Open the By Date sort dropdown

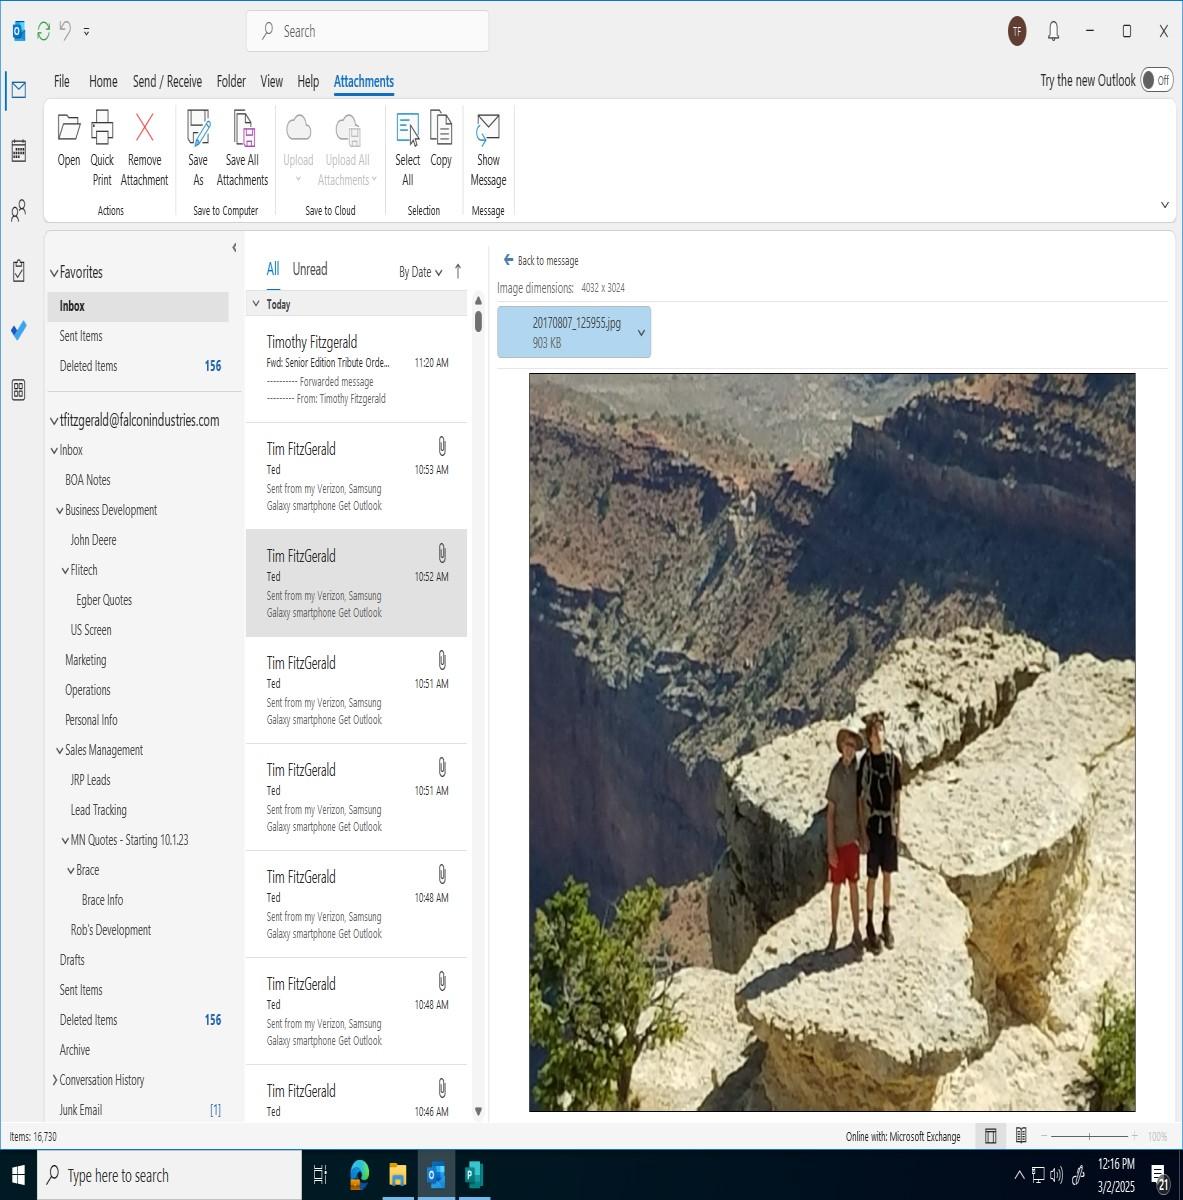point(420,272)
